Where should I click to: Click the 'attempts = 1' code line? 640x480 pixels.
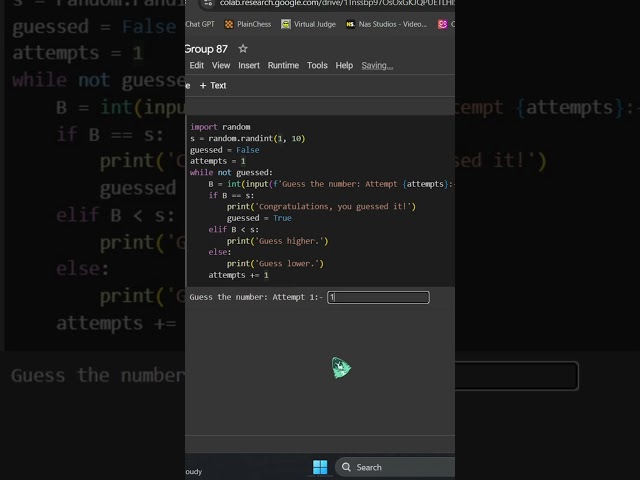(218, 161)
